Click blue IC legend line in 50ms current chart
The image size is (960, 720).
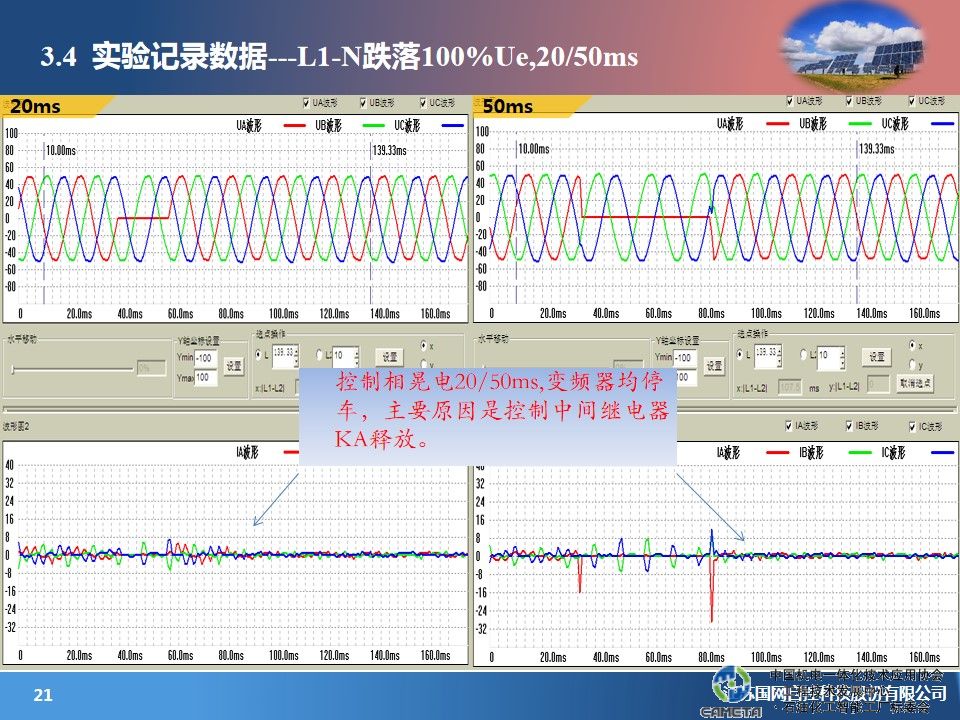coord(942,452)
